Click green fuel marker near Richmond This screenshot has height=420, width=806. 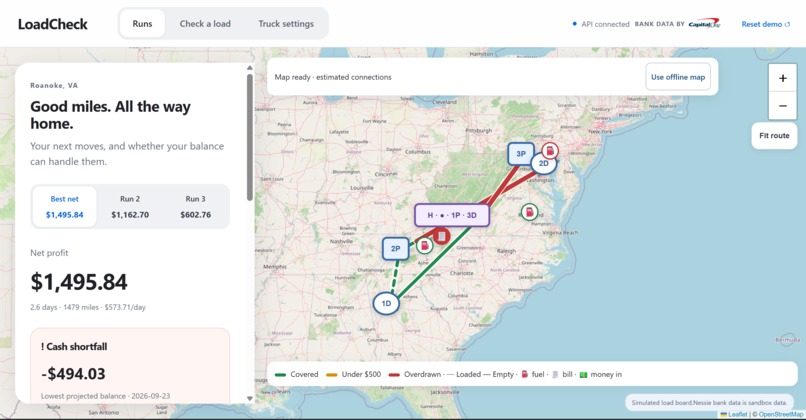point(529,211)
